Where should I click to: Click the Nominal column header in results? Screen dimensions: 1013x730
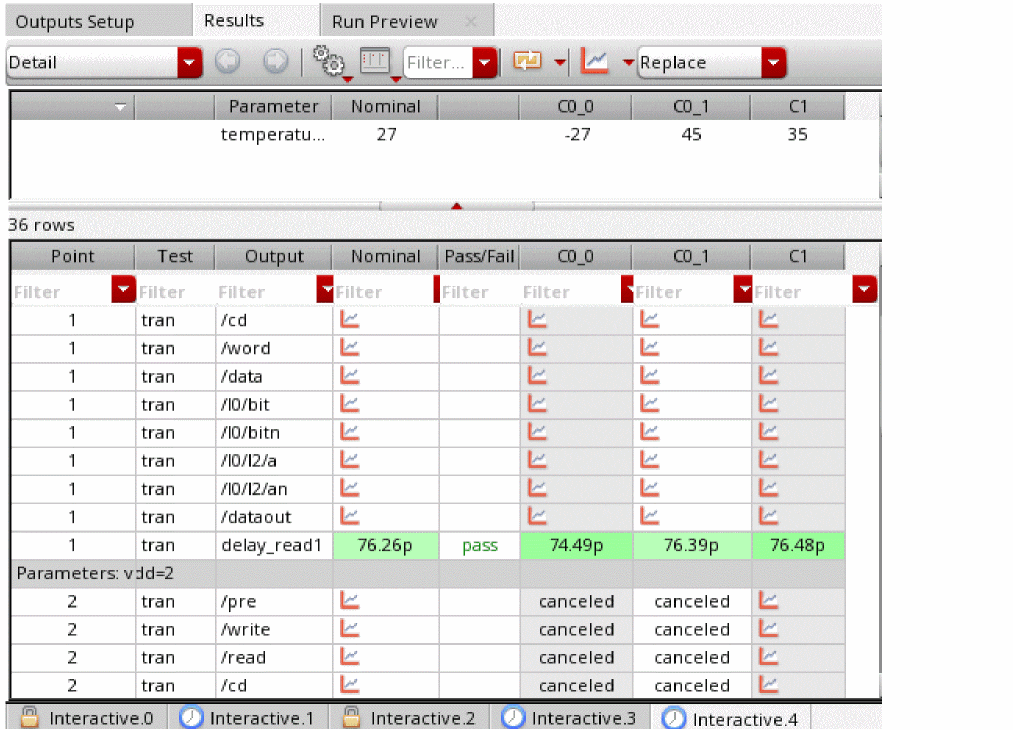(x=385, y=256)
